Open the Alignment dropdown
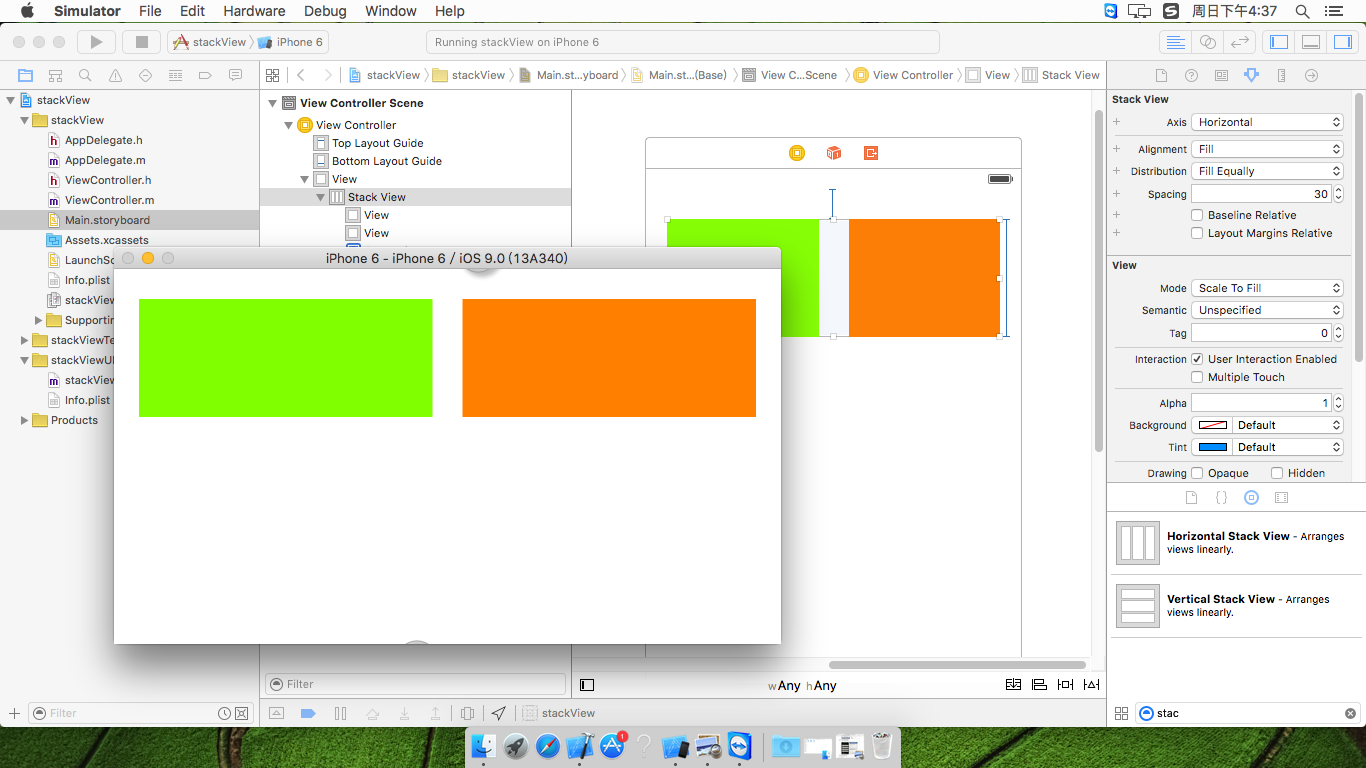Screen dimensions: 1366x768 pos(1267,149)
